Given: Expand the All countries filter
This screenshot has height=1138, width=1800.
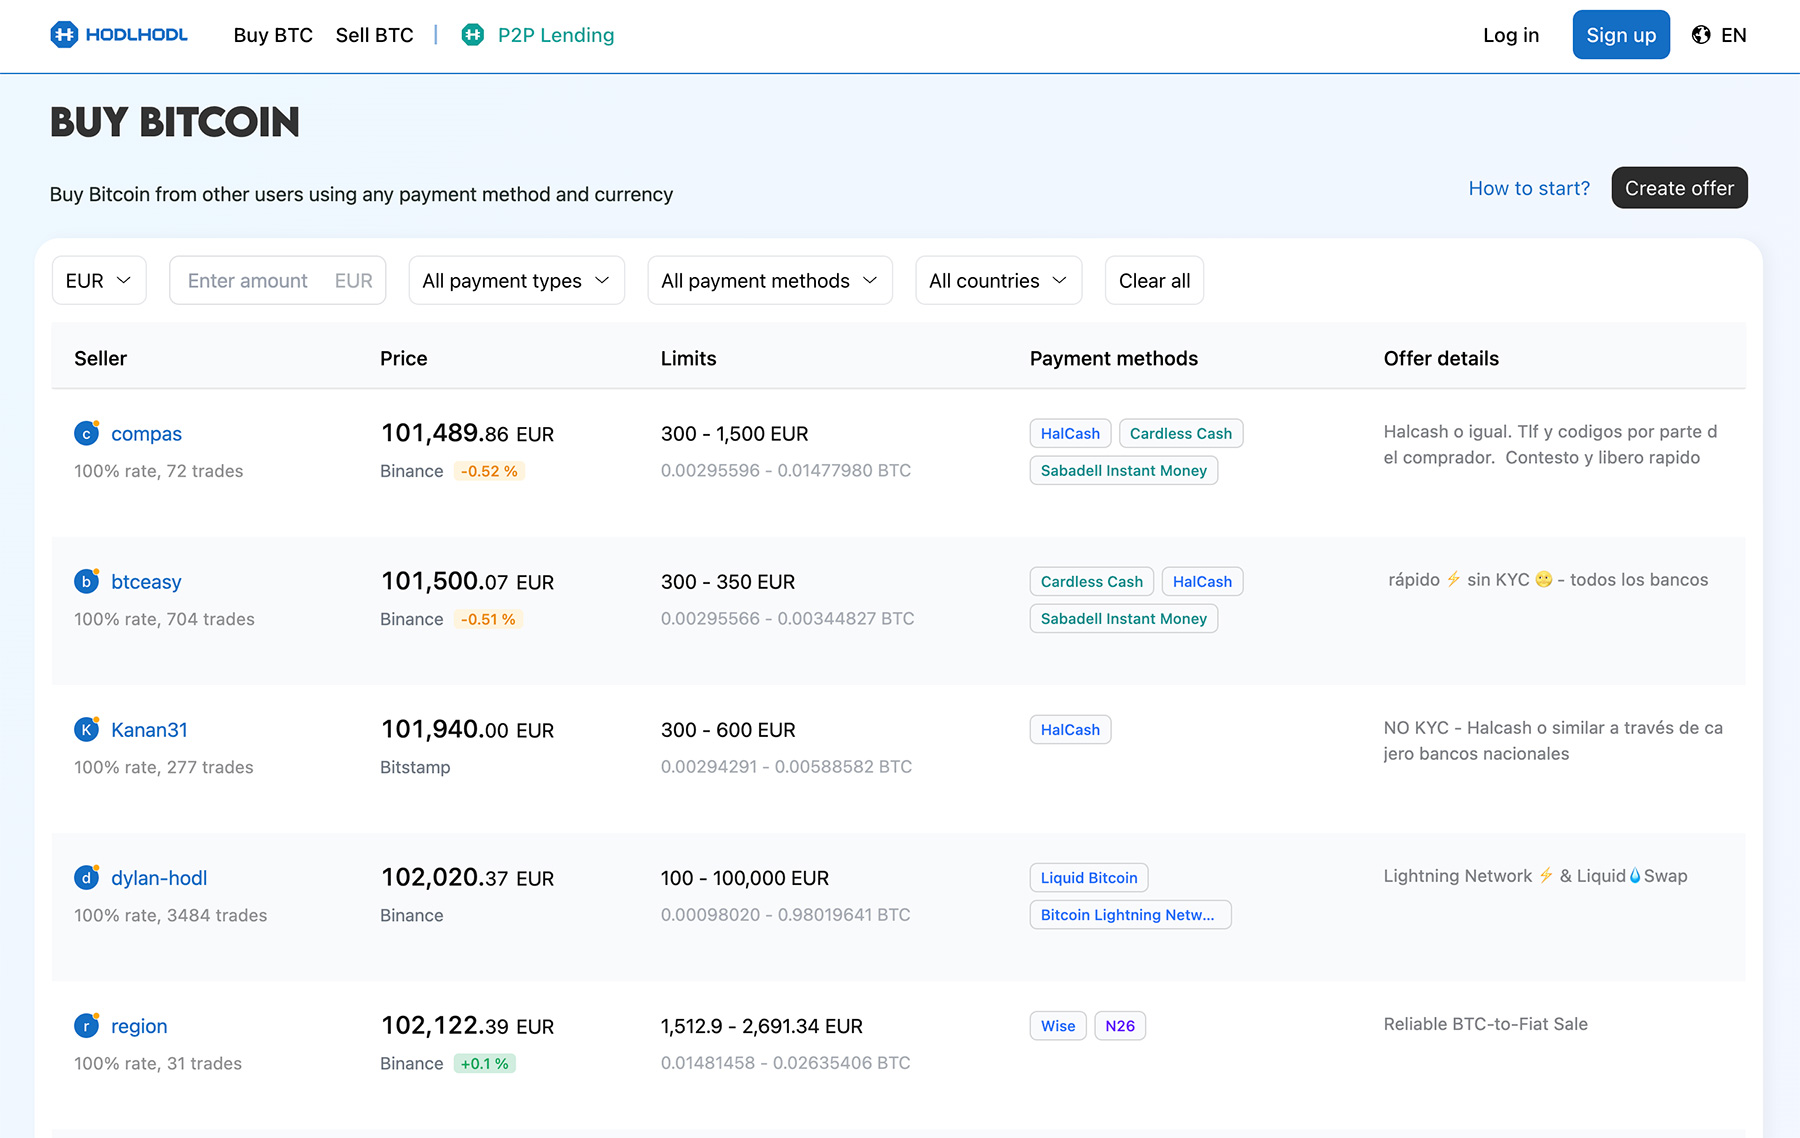Looking at the screenshot, I should coord(998,281).
